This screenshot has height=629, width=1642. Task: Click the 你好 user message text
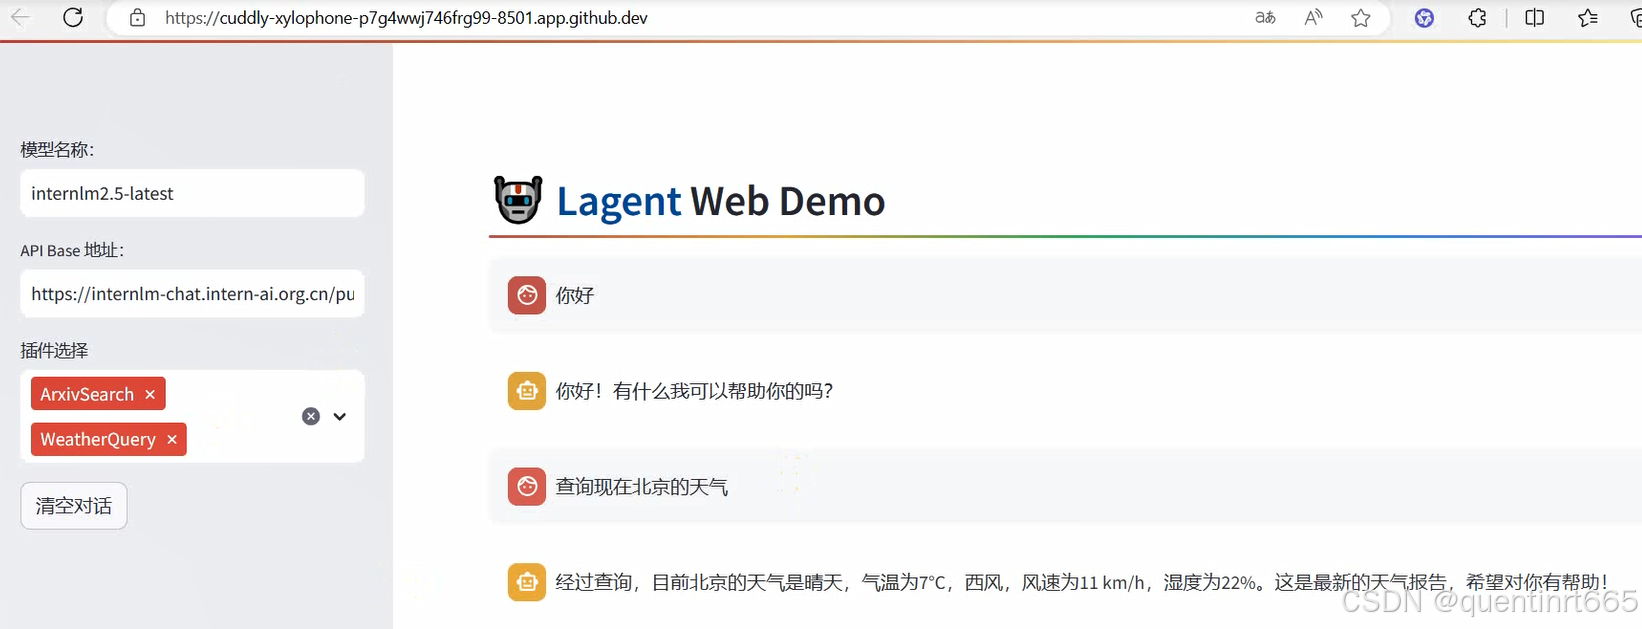pyautogui.click(x=575, y=295)
